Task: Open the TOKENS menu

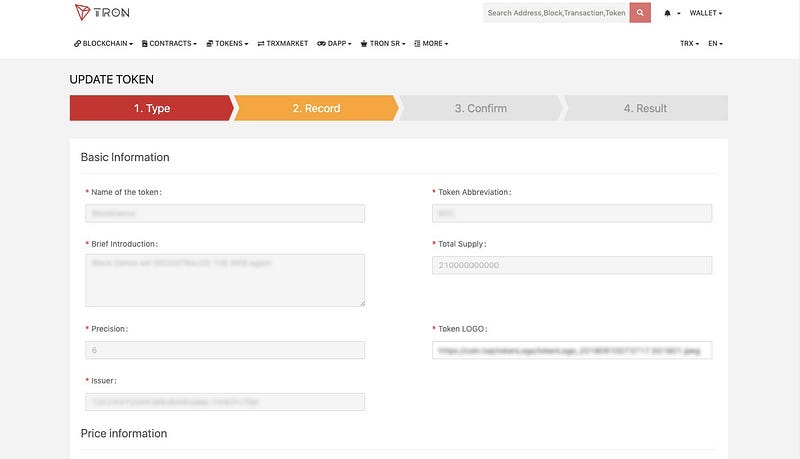Action: pyautogui.click(x=228, y=44)
